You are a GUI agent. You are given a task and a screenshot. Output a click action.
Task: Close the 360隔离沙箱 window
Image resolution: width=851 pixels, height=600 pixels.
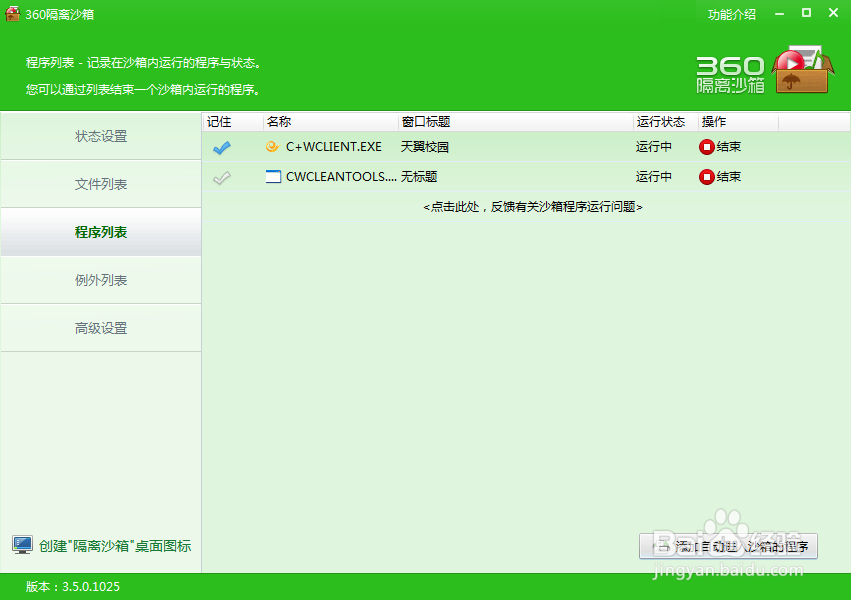(834, 13)
